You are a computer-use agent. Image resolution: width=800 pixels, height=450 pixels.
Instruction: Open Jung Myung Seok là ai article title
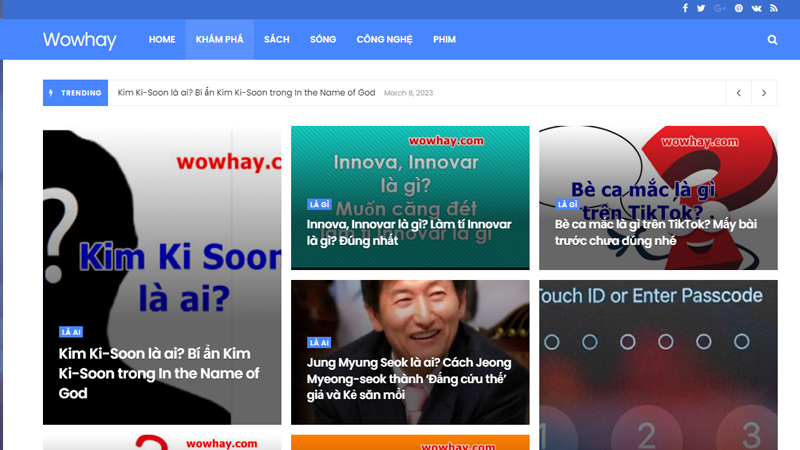click(409, 378)
